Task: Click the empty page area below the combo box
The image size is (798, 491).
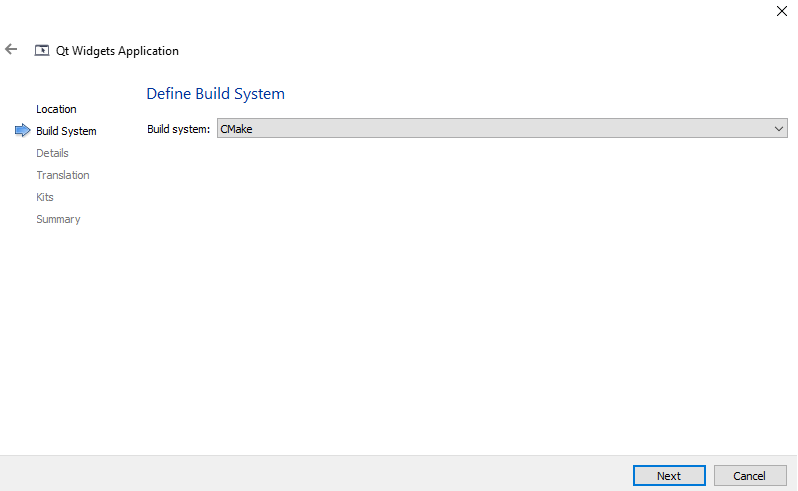Action: (460, 300)
